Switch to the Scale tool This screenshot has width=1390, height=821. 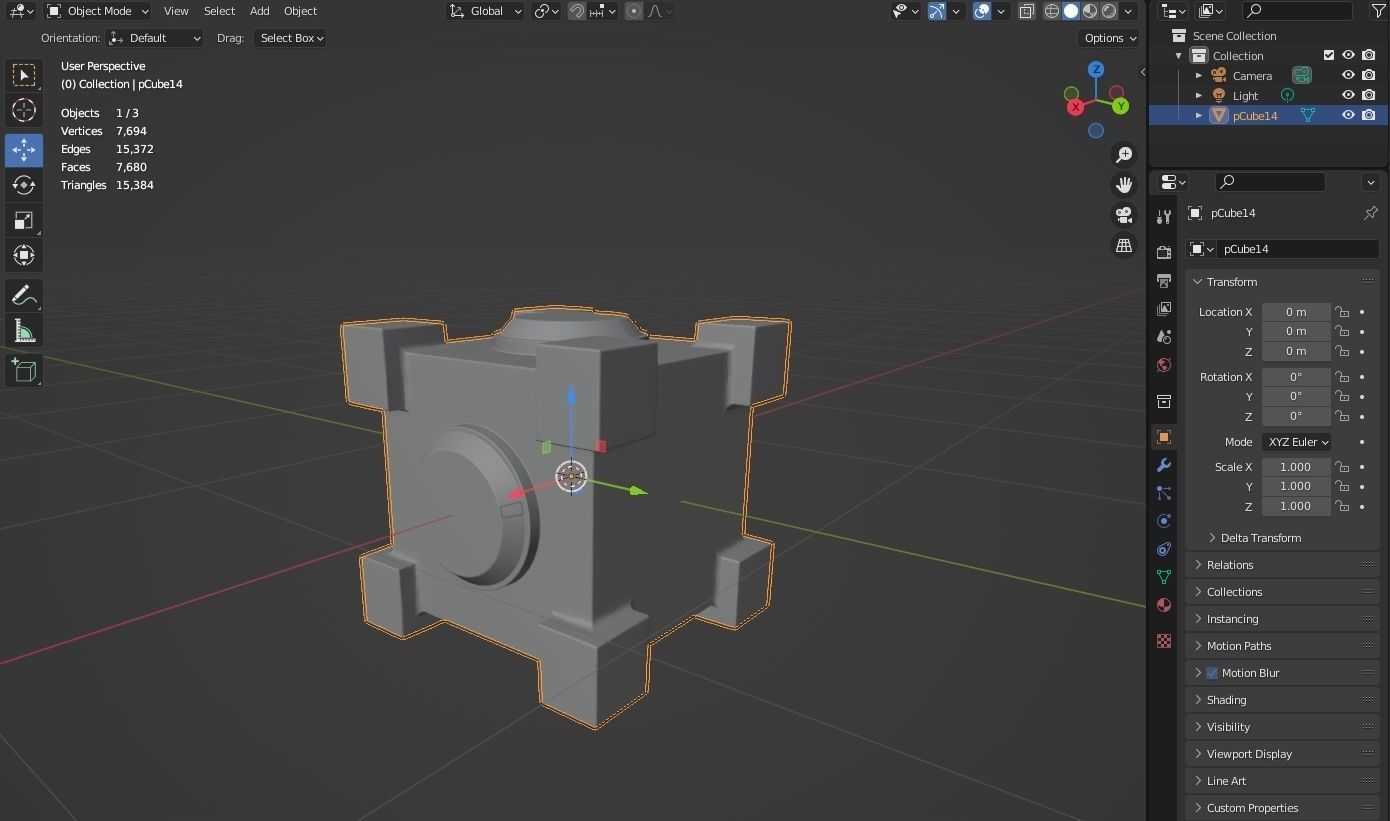click(24, 220)
